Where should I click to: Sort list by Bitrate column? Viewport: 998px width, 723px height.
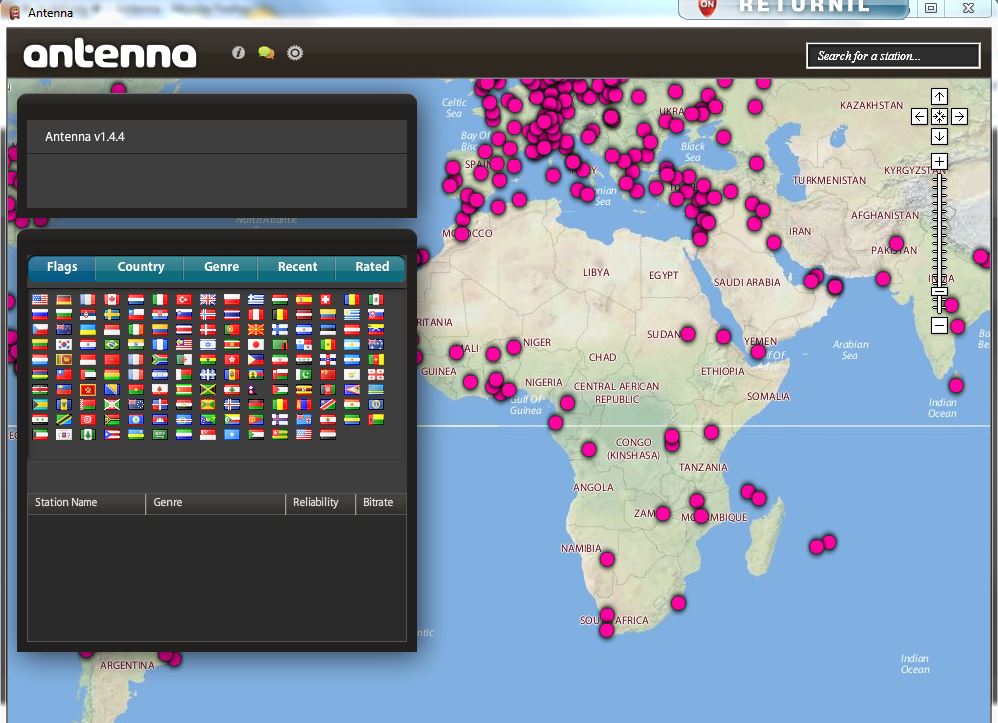[381, 503]
